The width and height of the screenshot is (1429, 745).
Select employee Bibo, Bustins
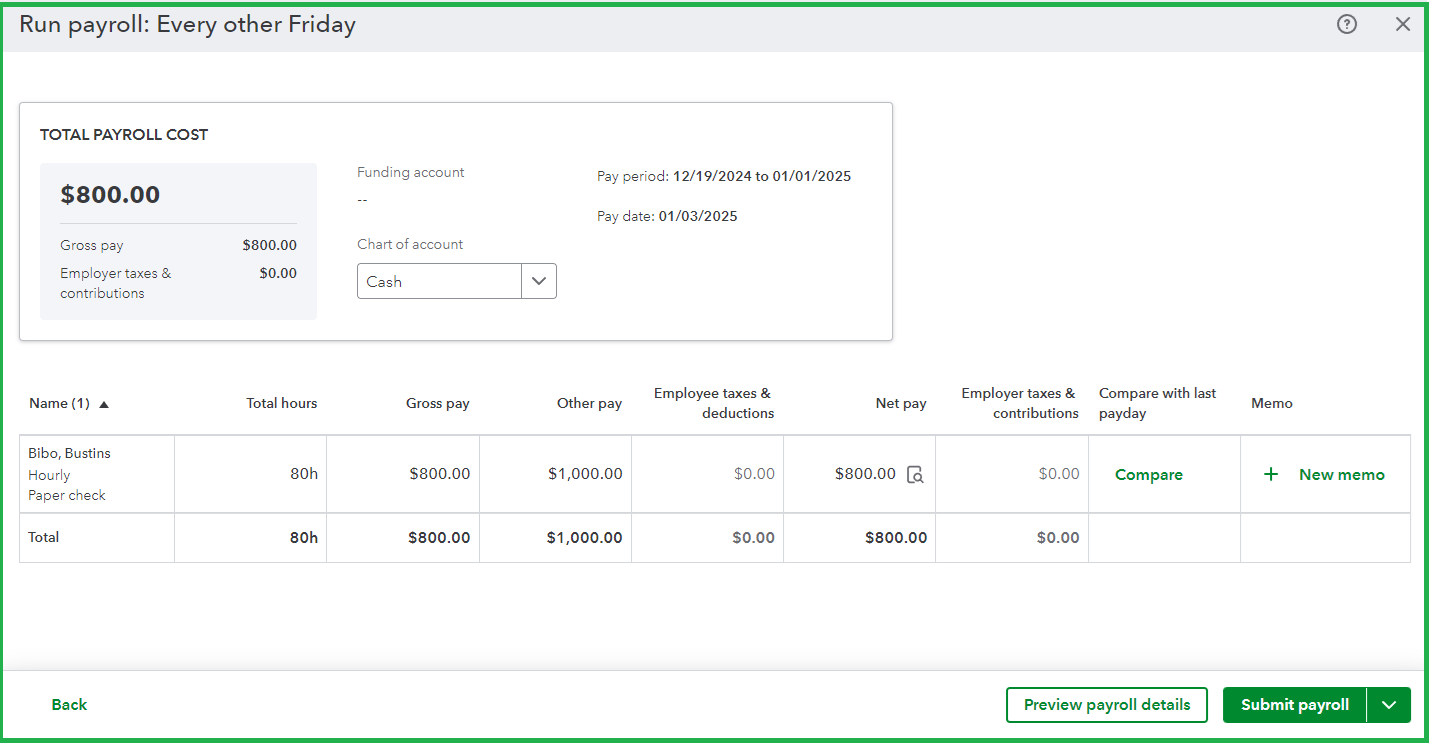pos(69,453)
